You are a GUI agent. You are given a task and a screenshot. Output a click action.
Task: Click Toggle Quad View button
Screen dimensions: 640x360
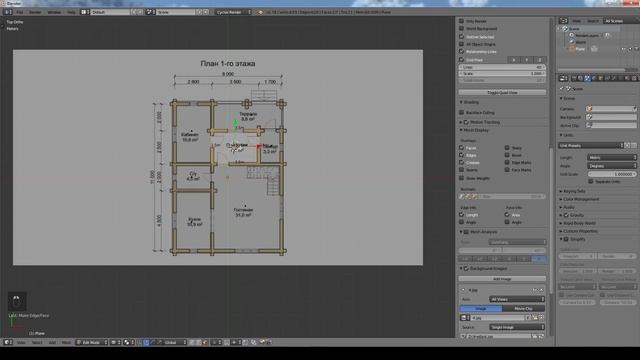coord(502,93)
